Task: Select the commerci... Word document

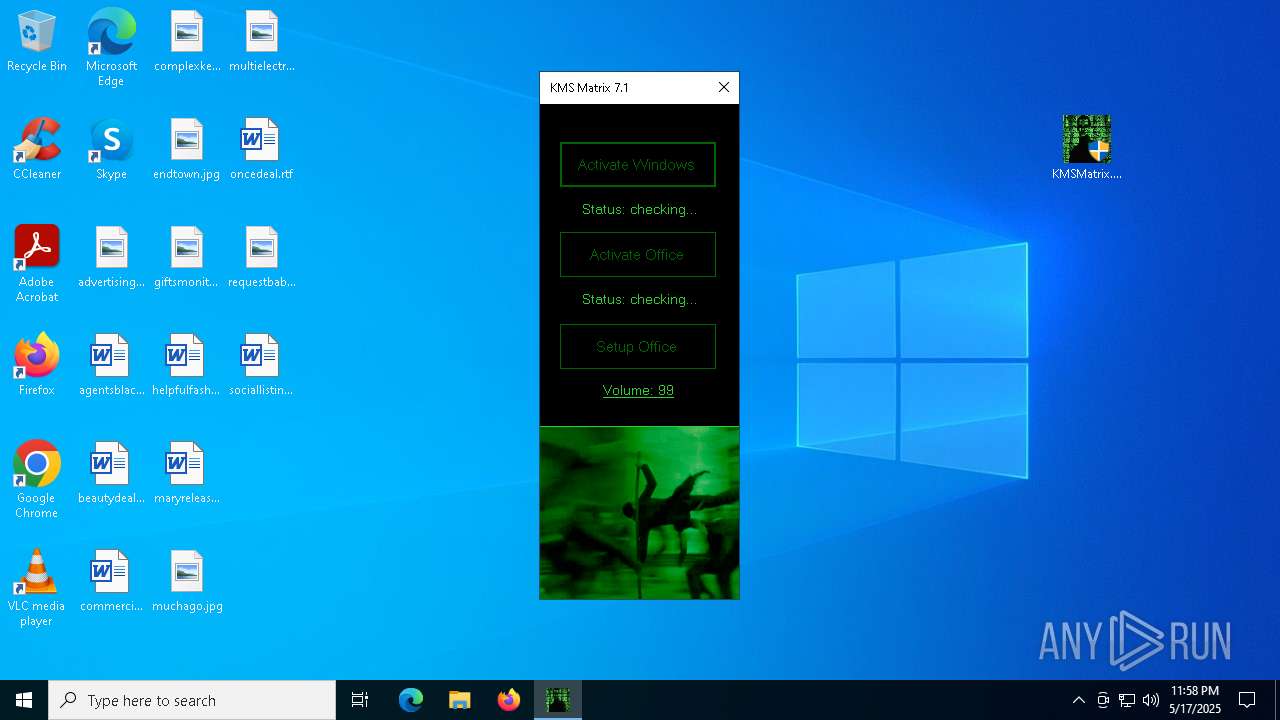Action: [x=111, y=582]
